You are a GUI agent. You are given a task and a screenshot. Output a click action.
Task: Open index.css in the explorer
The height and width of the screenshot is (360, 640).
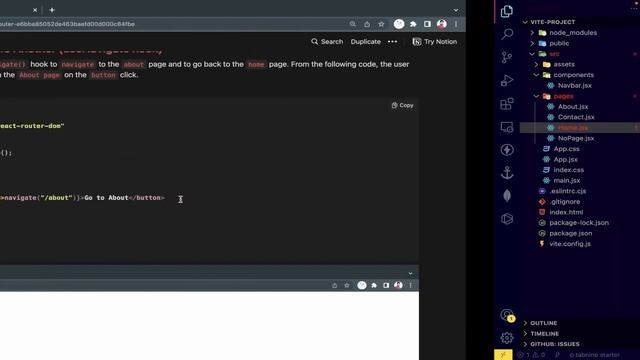click(569, 170)
